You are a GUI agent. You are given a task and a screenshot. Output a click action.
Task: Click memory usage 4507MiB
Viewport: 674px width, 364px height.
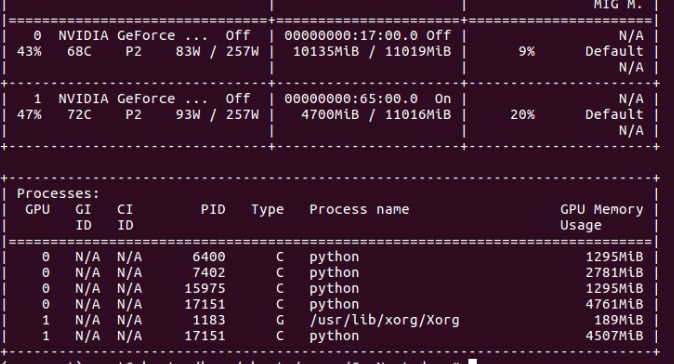(x=614, y=336)
